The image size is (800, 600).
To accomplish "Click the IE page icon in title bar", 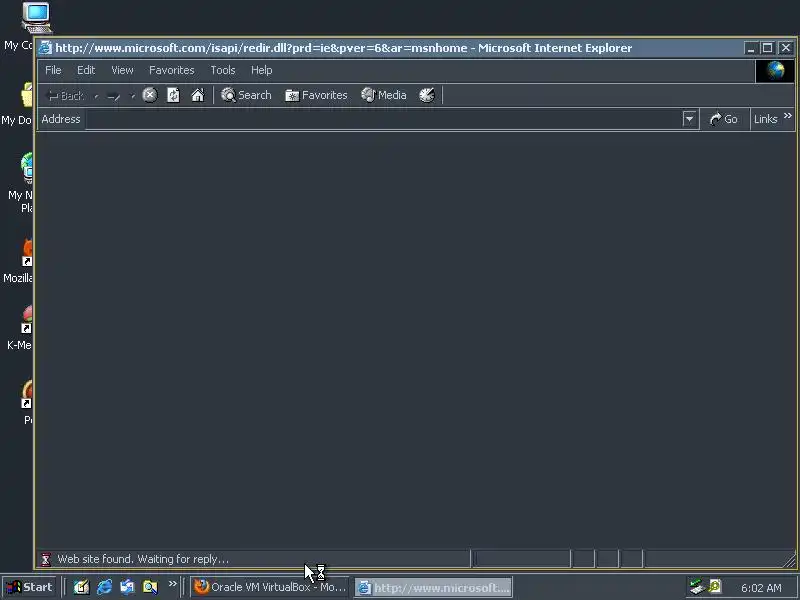I will click(45, 47).
